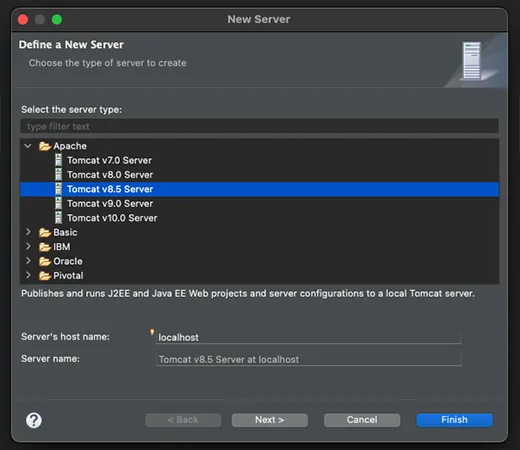
Task: Select the Apache label in tree
Action: (x=70, y=146)
